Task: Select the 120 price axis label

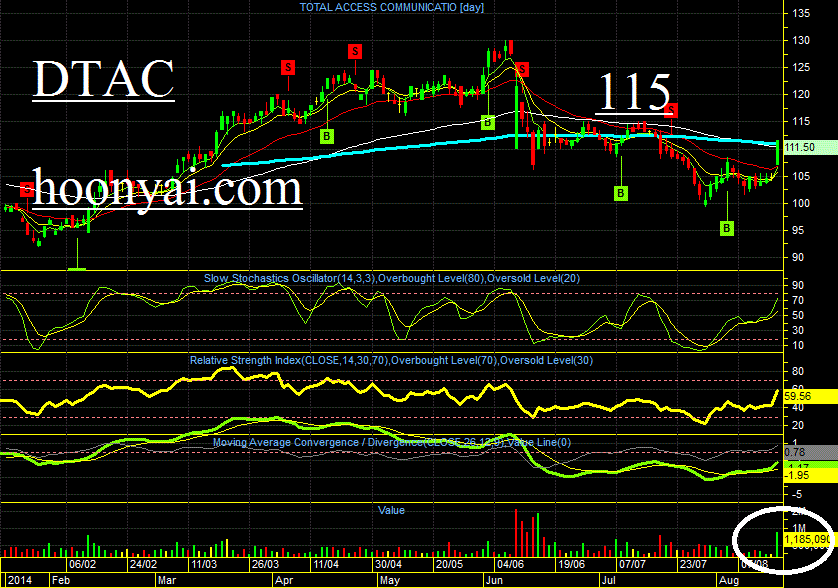Action: [x=801, y=94]
